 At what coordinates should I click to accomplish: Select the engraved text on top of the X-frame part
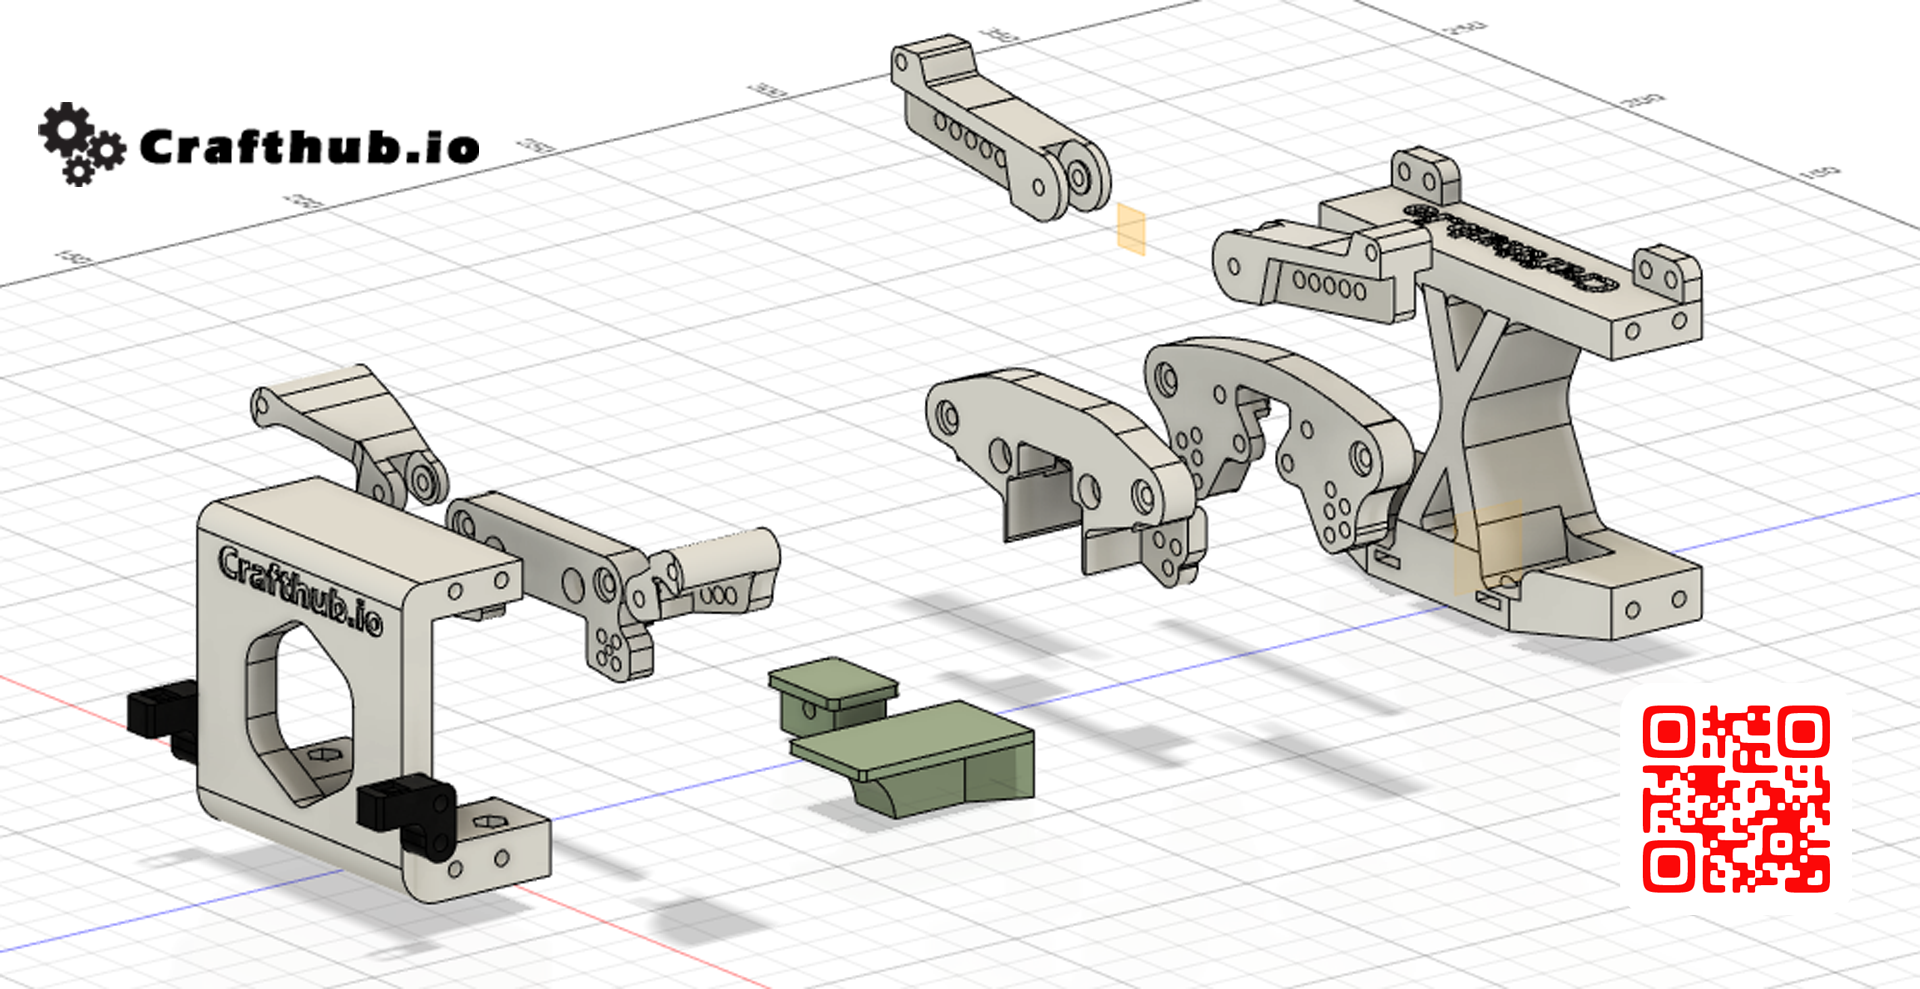pyautogui.click(x=1509, y=248)
